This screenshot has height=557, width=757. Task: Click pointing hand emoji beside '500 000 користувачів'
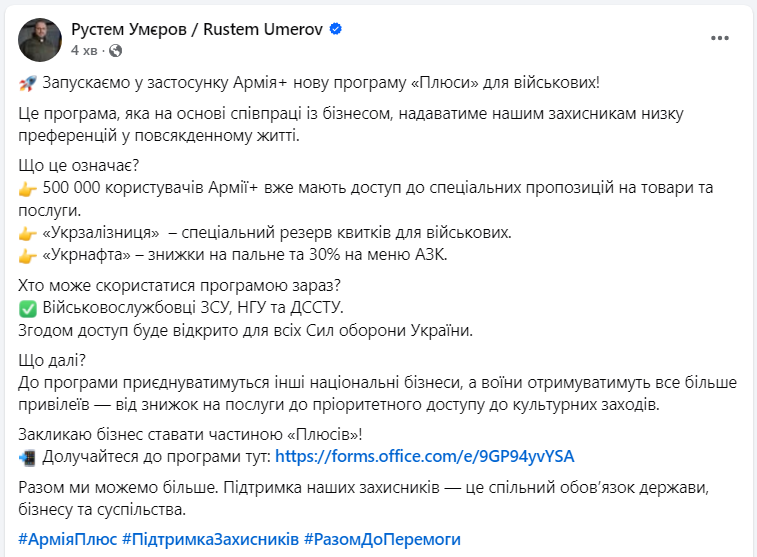27,188
